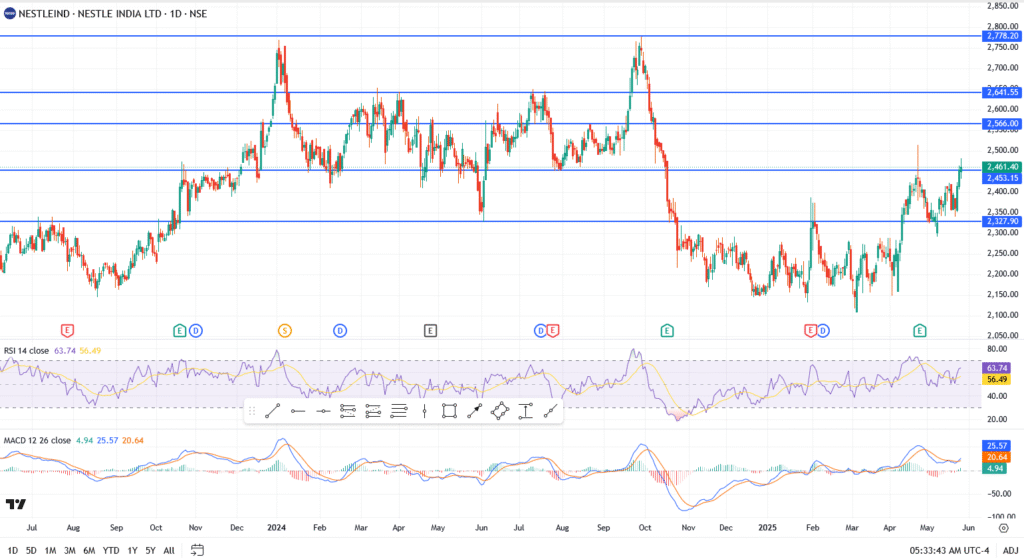The height and width of the screenshot is (559, 1024).
Task: Open the red E earnings marker near late July 2024
Action: pos(553,331)
